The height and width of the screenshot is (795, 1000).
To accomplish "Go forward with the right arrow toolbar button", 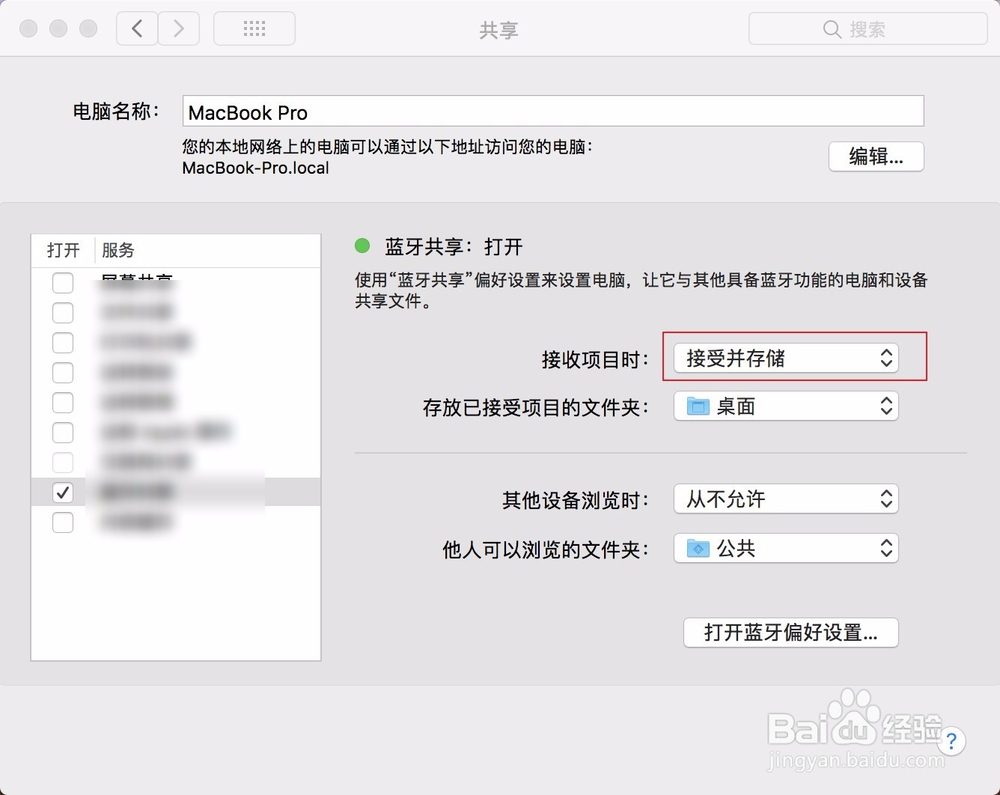I will (179, 29).
